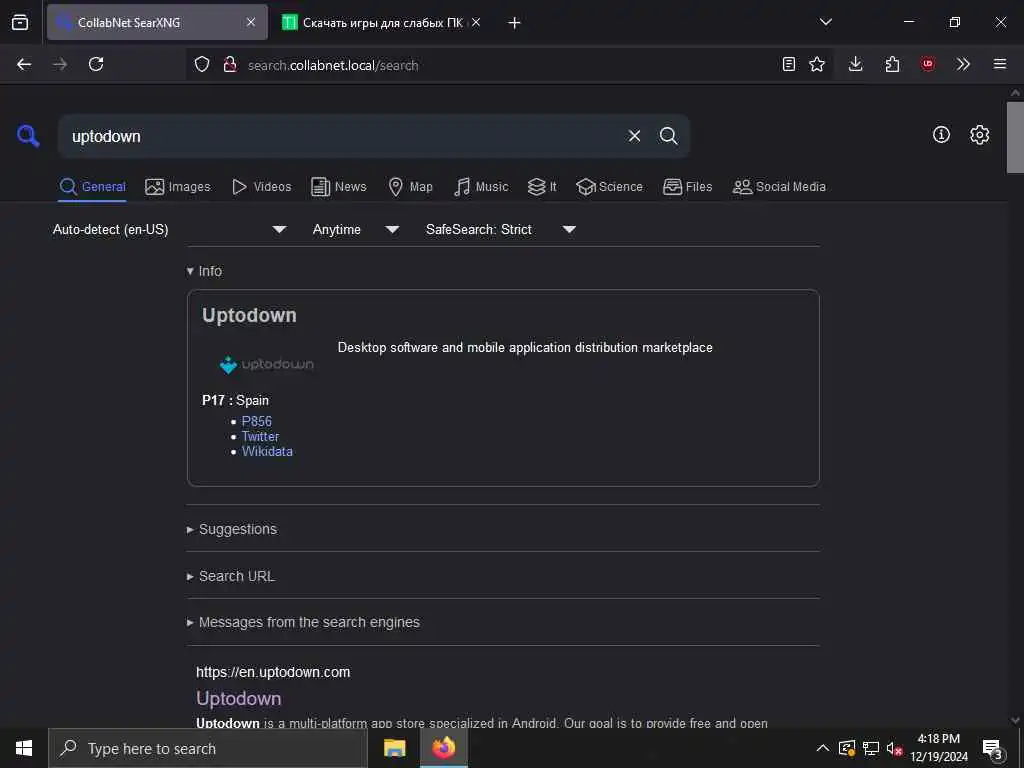Click the insecure connection padlock icon

pyautogui.click(x=230, y=65)
